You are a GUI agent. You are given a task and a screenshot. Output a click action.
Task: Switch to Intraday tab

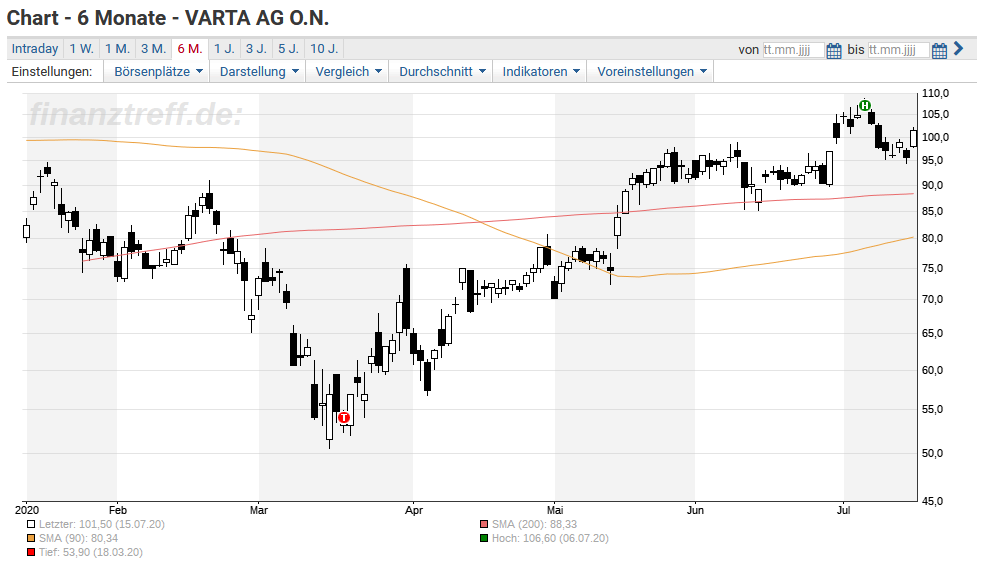coord(35,49)
